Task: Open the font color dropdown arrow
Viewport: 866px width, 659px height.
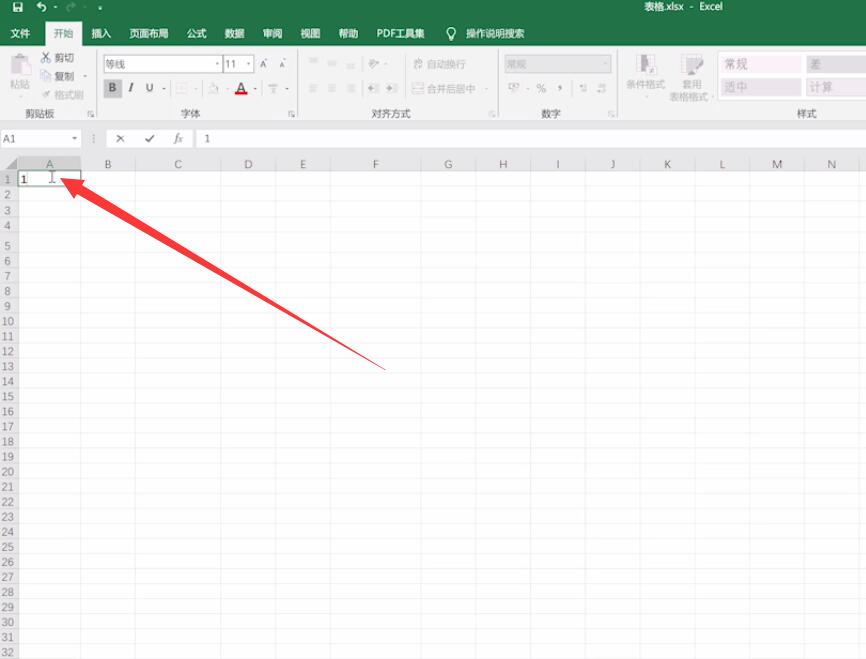Action: [x=255, y=88]
